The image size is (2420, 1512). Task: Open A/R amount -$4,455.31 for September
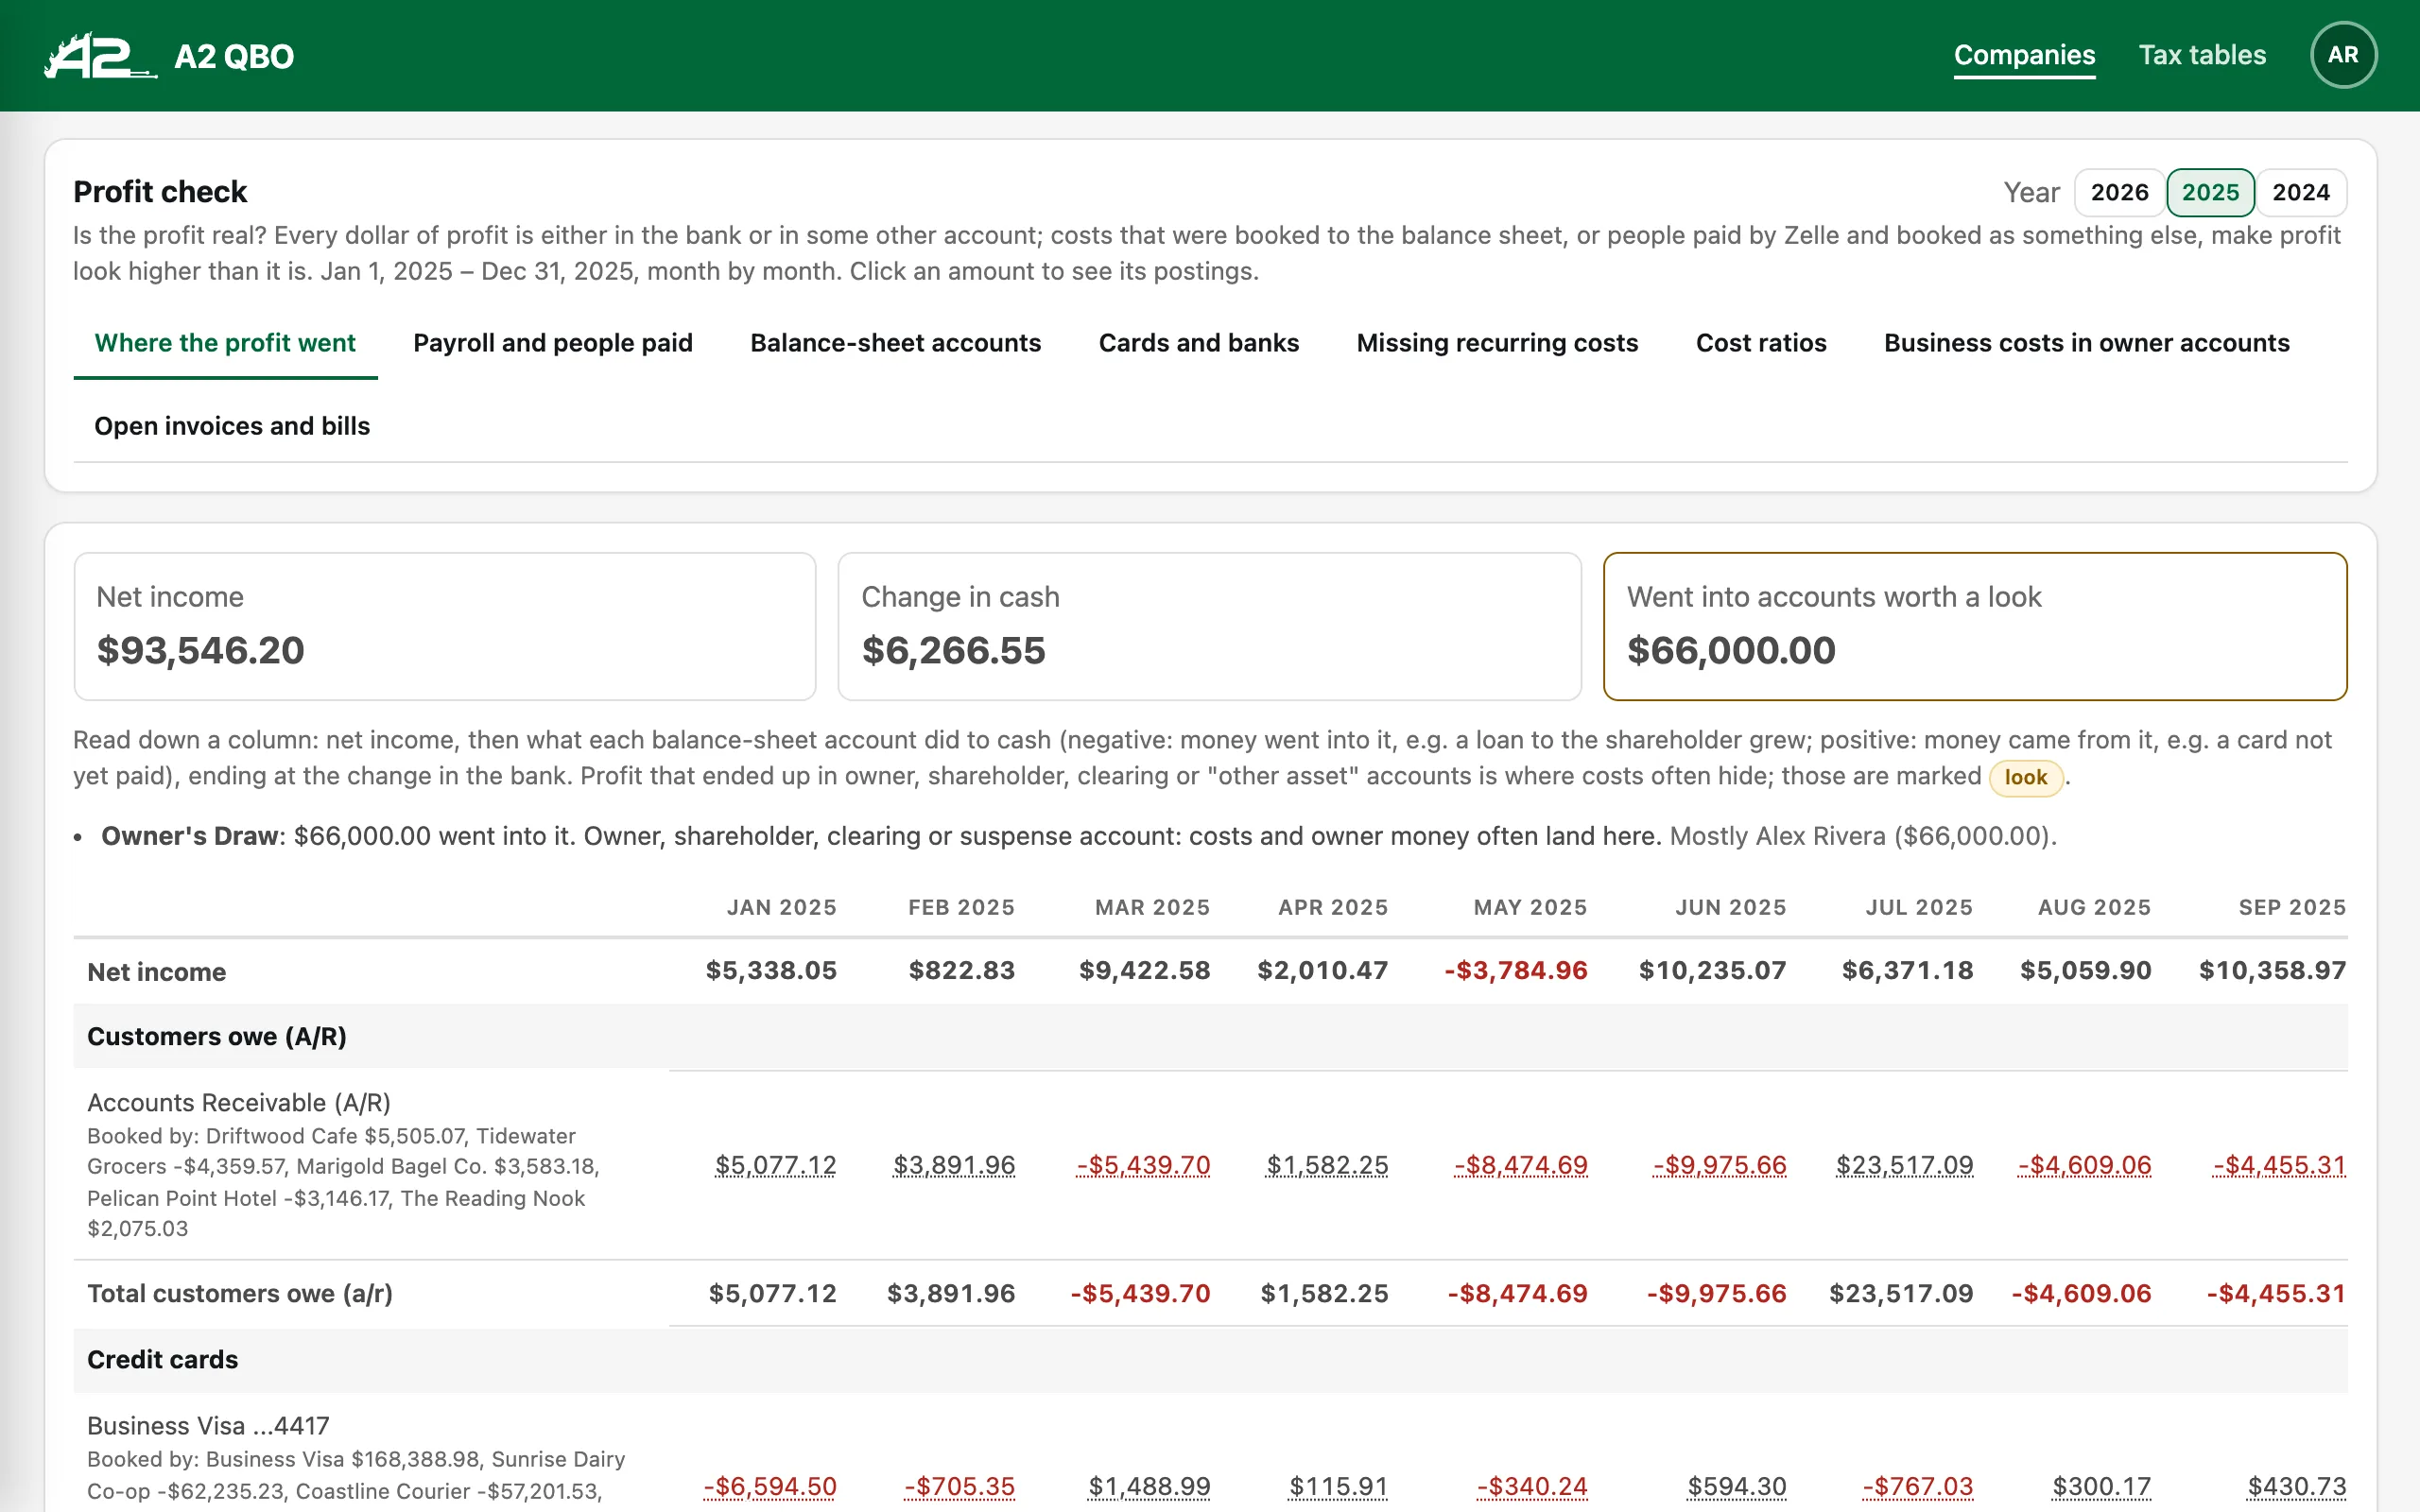[2279, 1165]
